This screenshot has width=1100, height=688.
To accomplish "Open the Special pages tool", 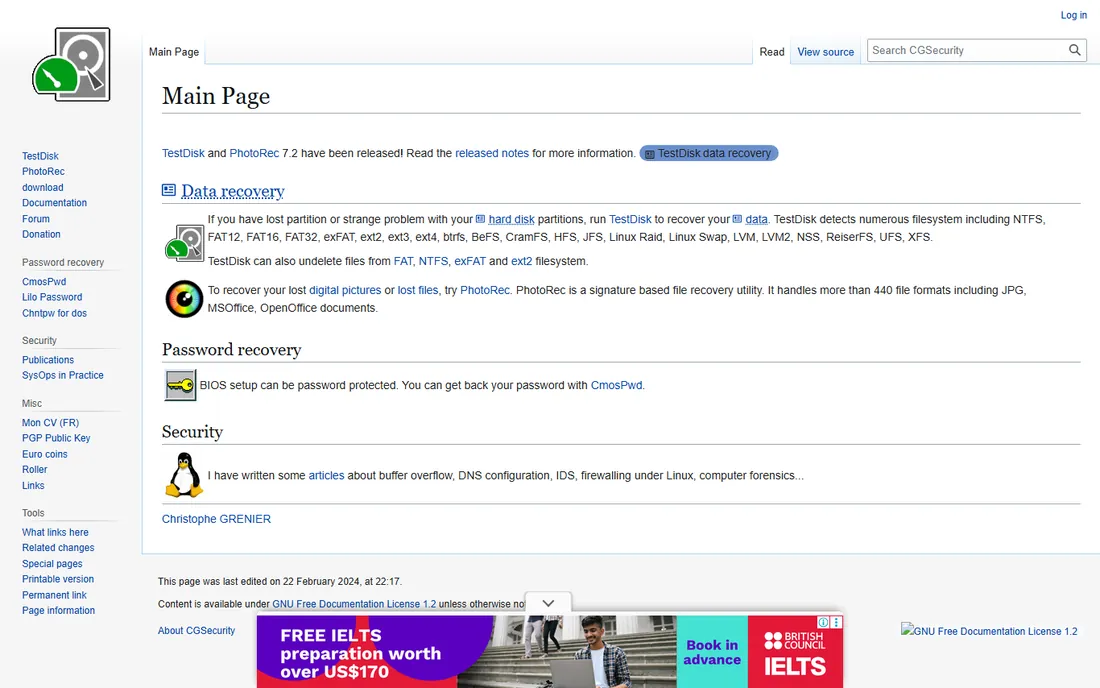I will [52, 563].
